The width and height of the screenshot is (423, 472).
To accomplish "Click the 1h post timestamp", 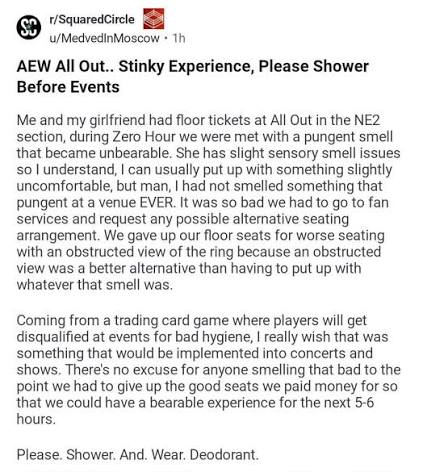I will pos(179,38).
